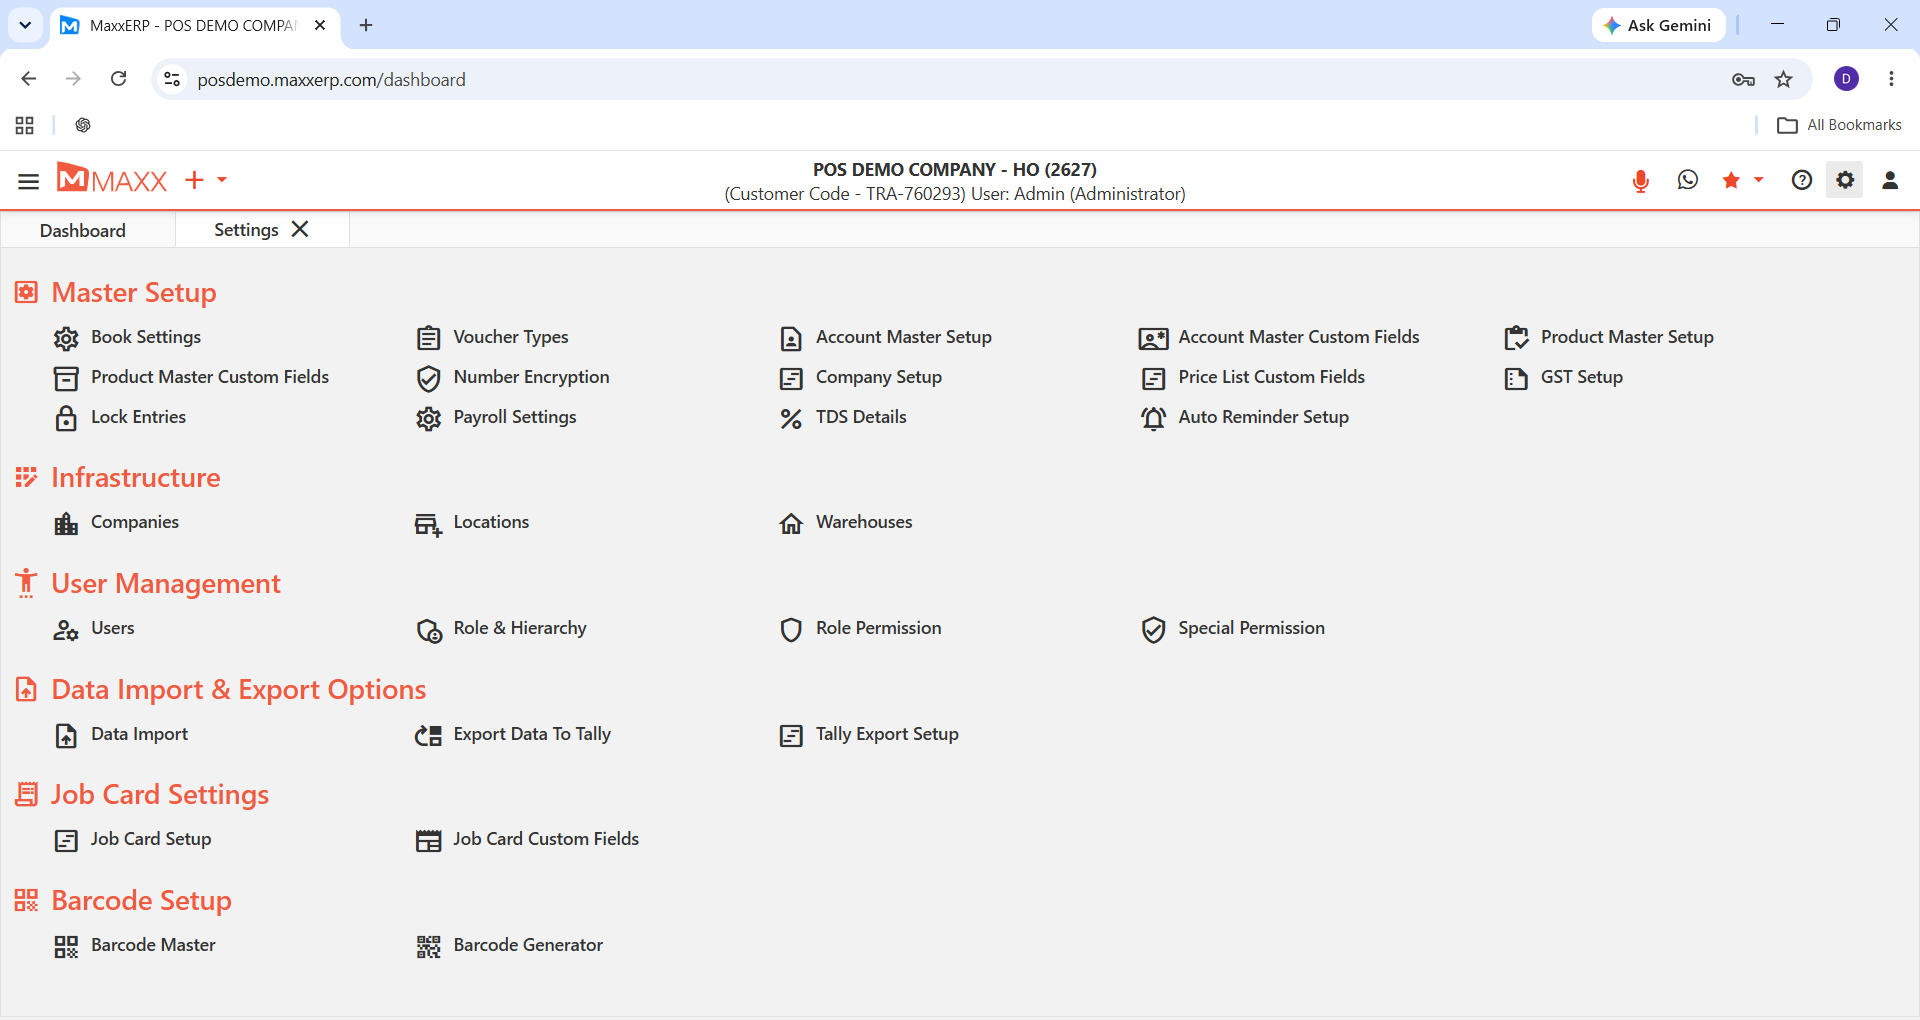The image size is (1920, 1020).
Task: Click the microphone voice command icon
Action: (1640, 181)
